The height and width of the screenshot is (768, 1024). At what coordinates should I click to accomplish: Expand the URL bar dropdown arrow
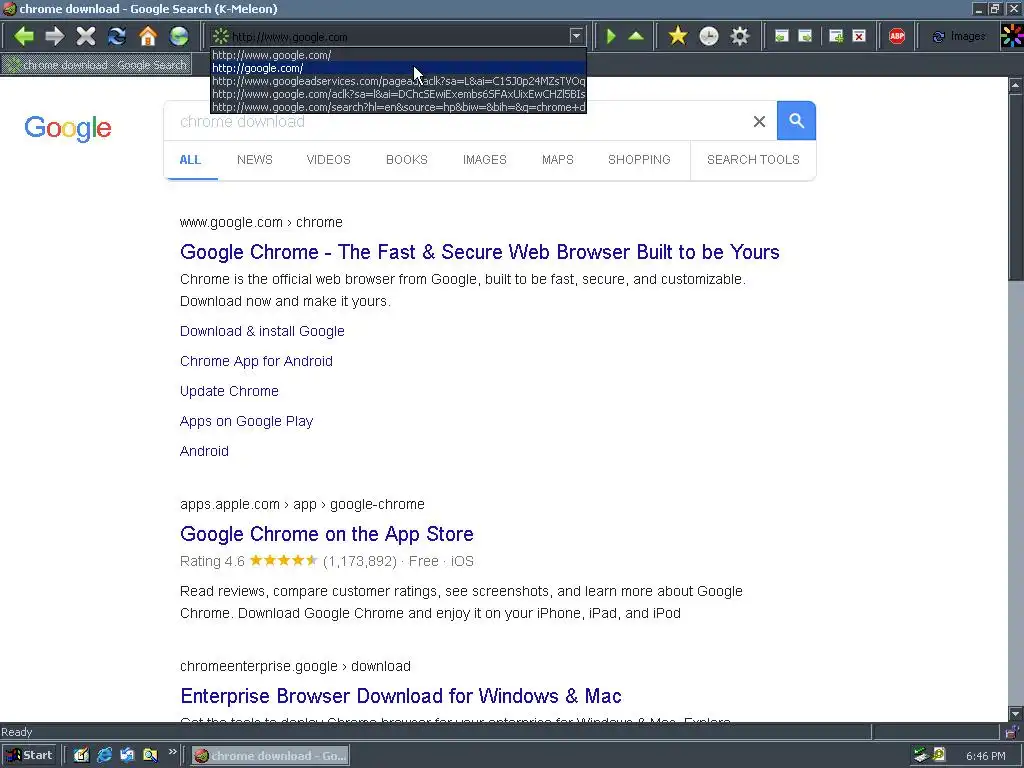pos(575,36)
